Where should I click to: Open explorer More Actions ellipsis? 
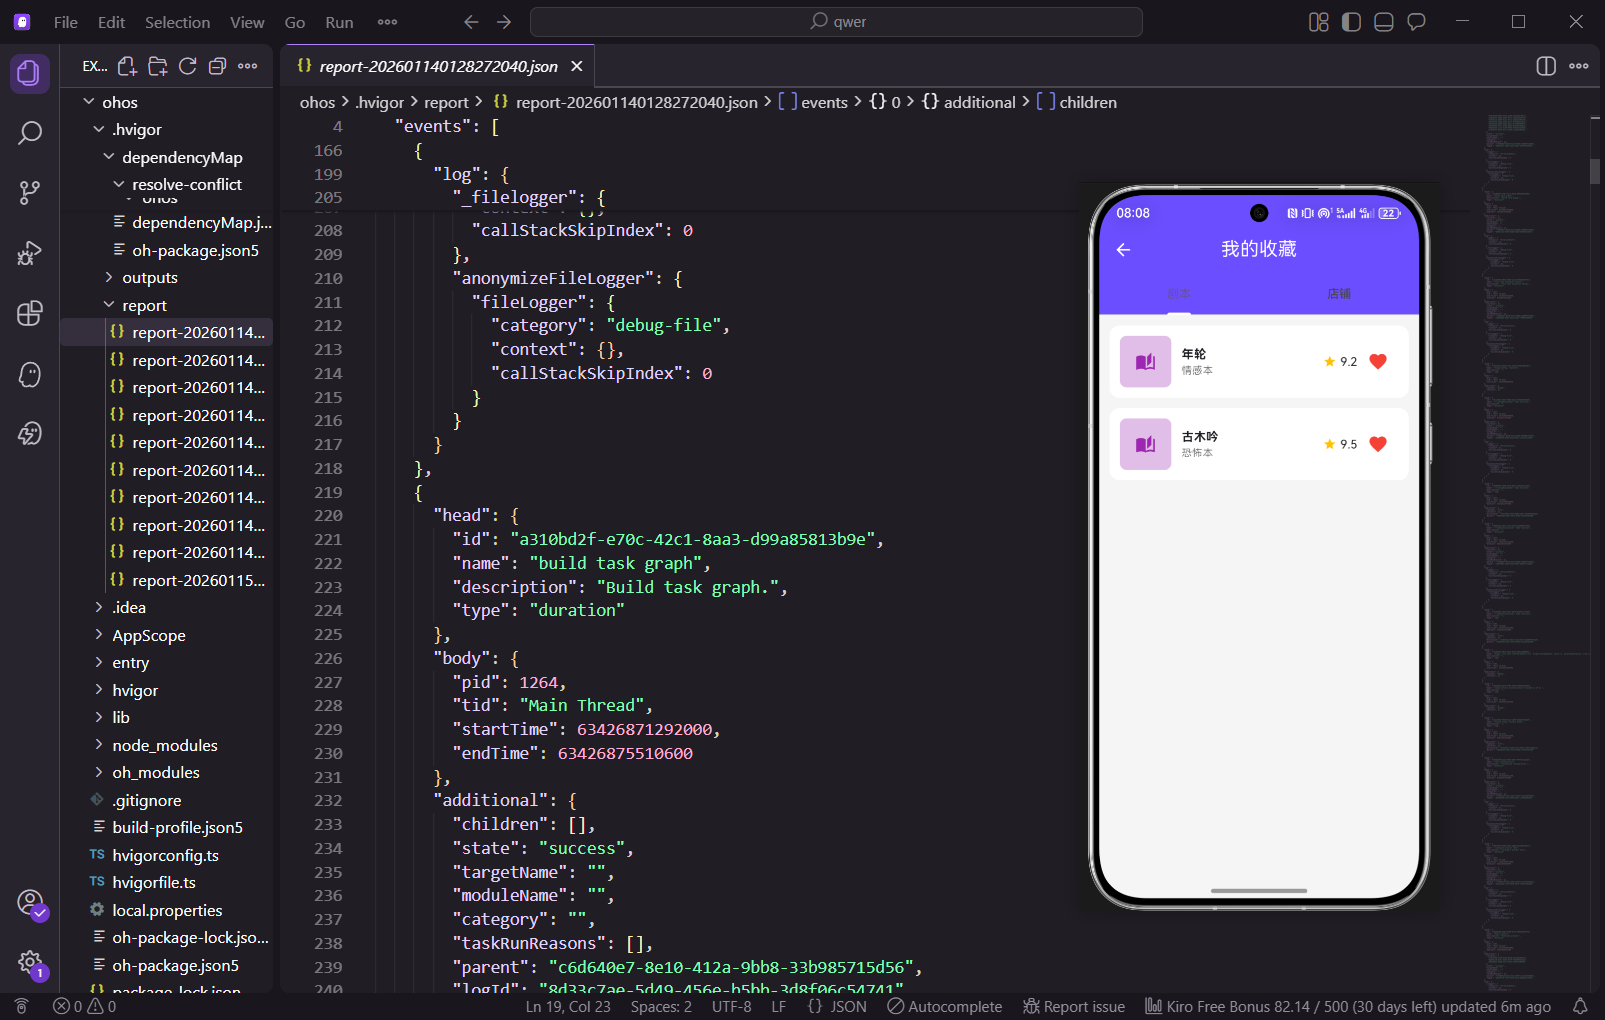point(248,66)
